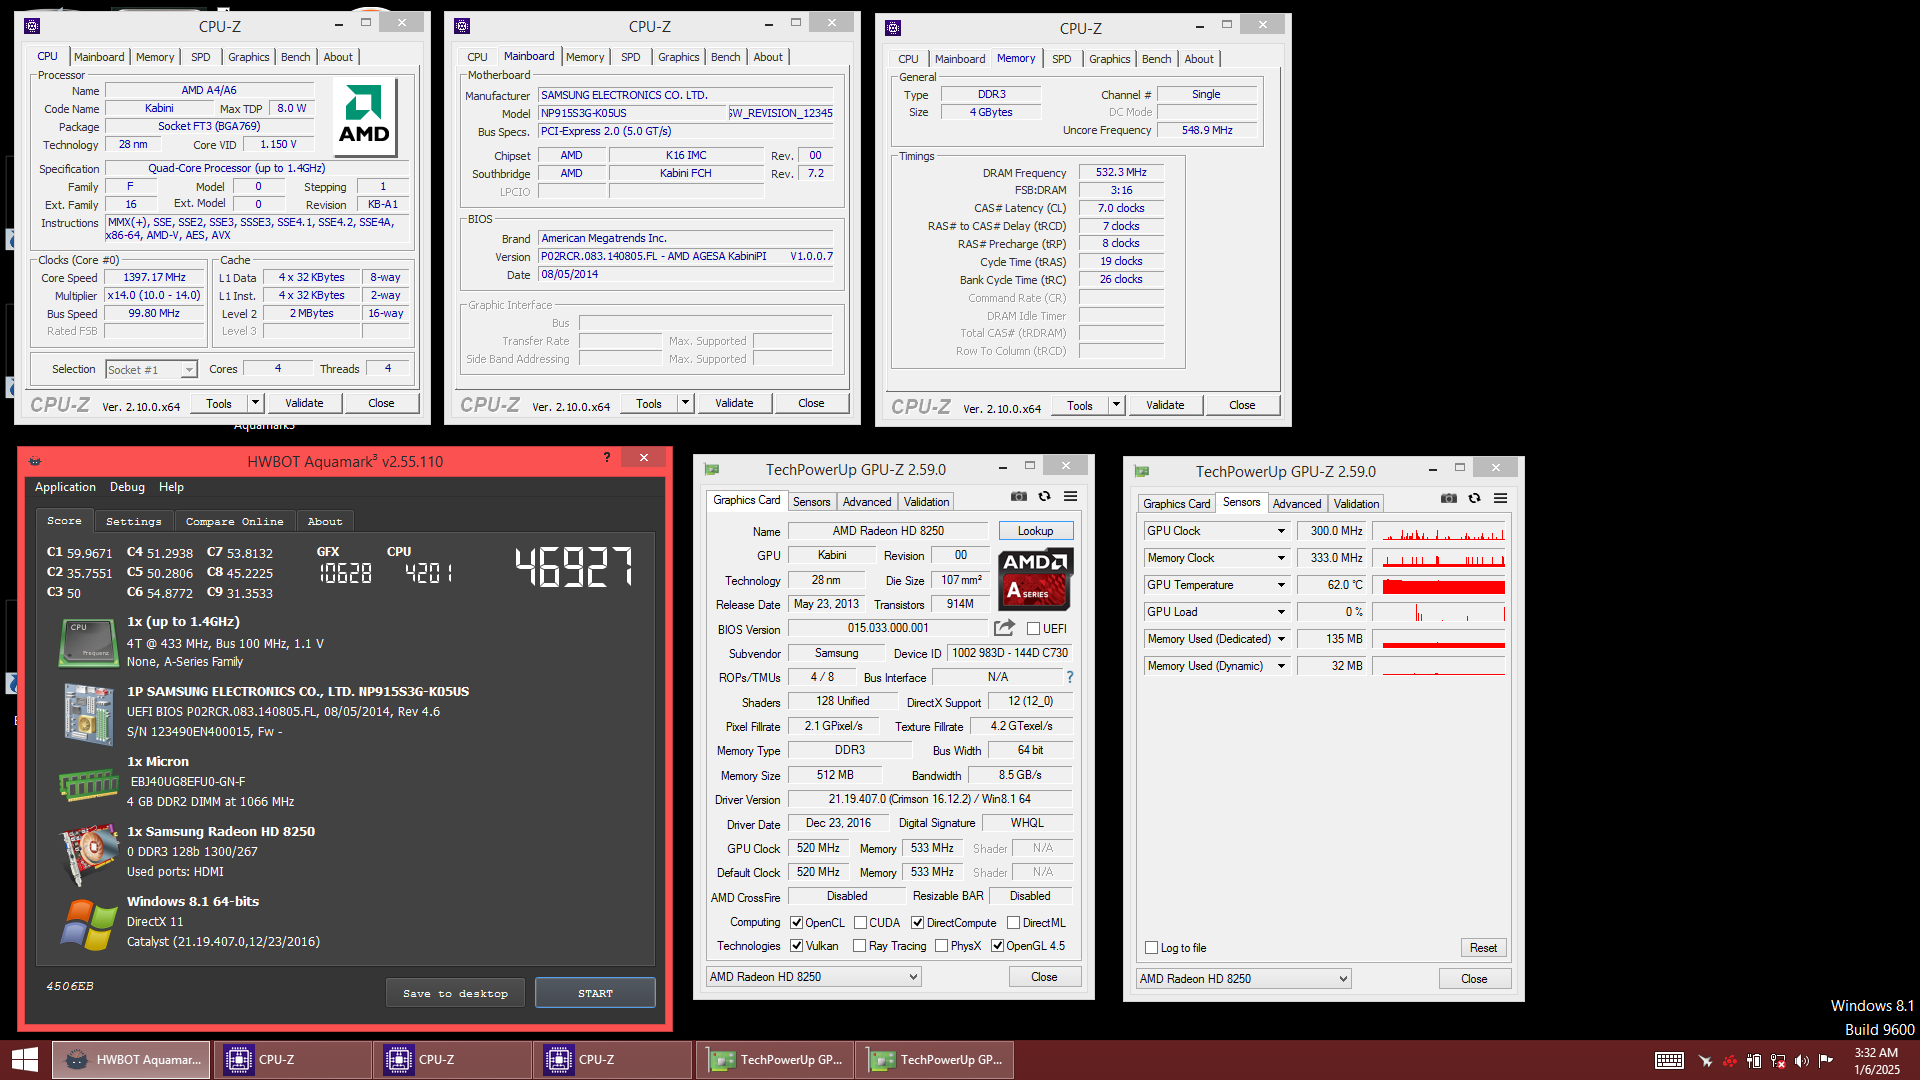Open Compare Online tab in Aquamark
The width and height of the screenshot is (1920, 1080).
click(x=234, y=521)
